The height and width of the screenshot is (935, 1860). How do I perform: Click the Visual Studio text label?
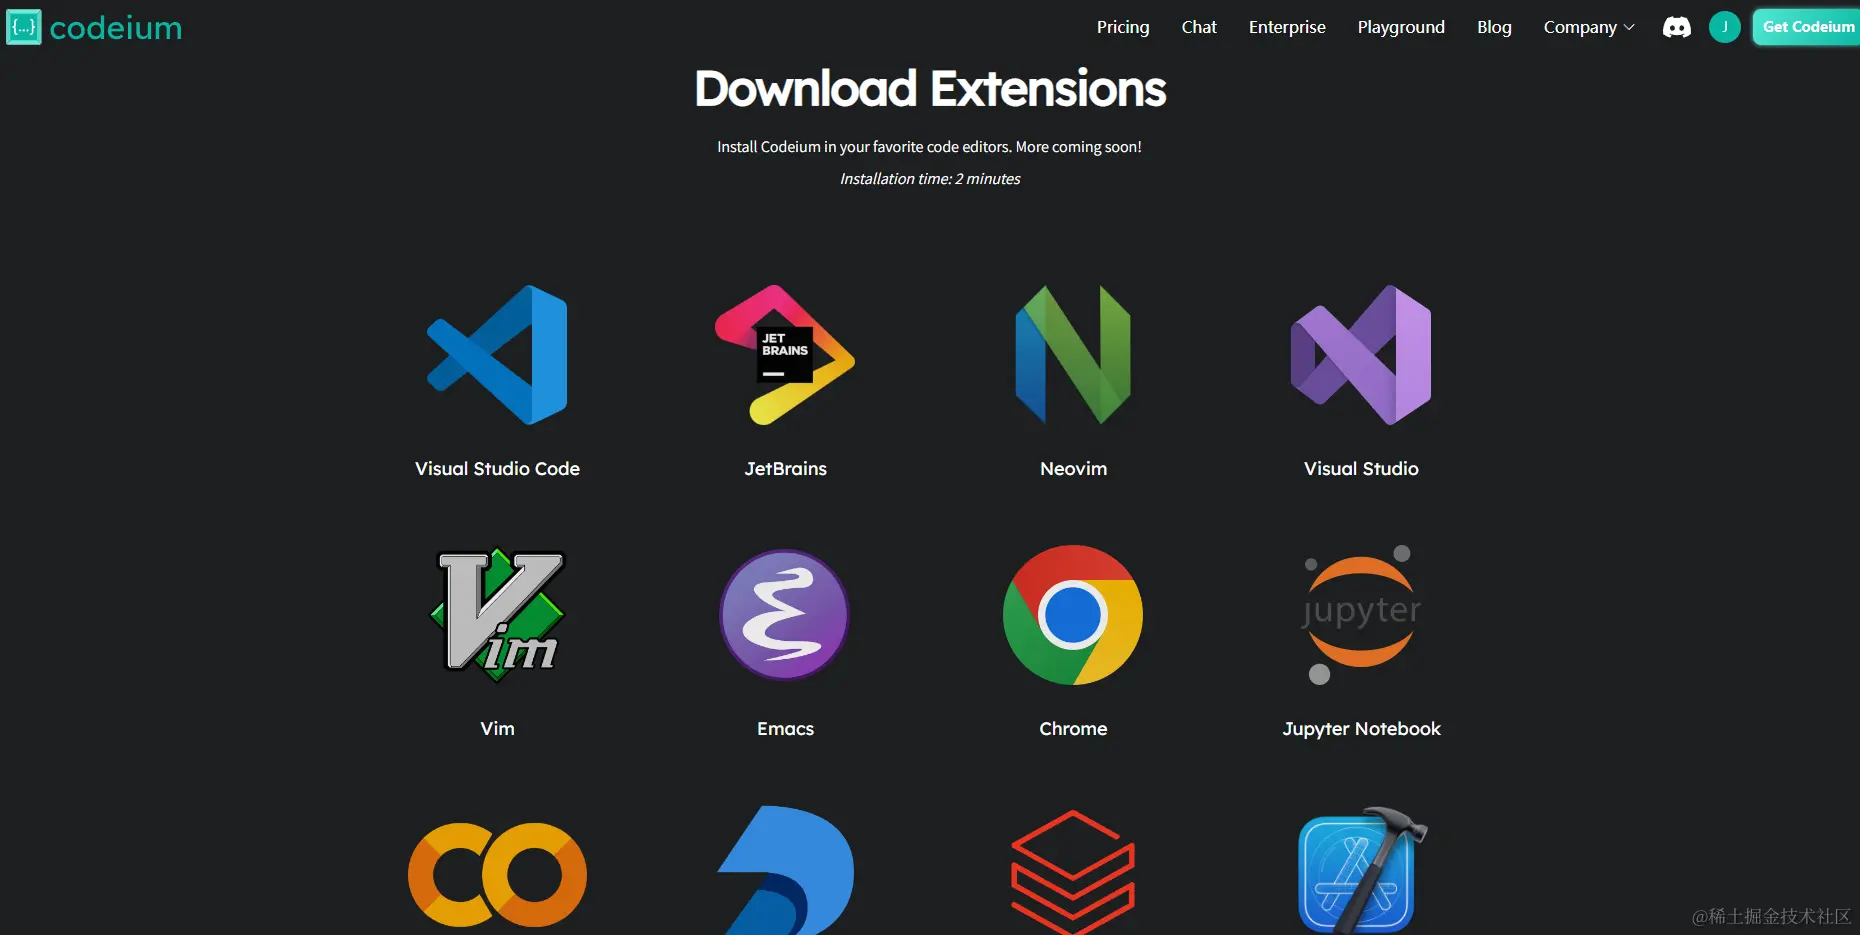1361,468
